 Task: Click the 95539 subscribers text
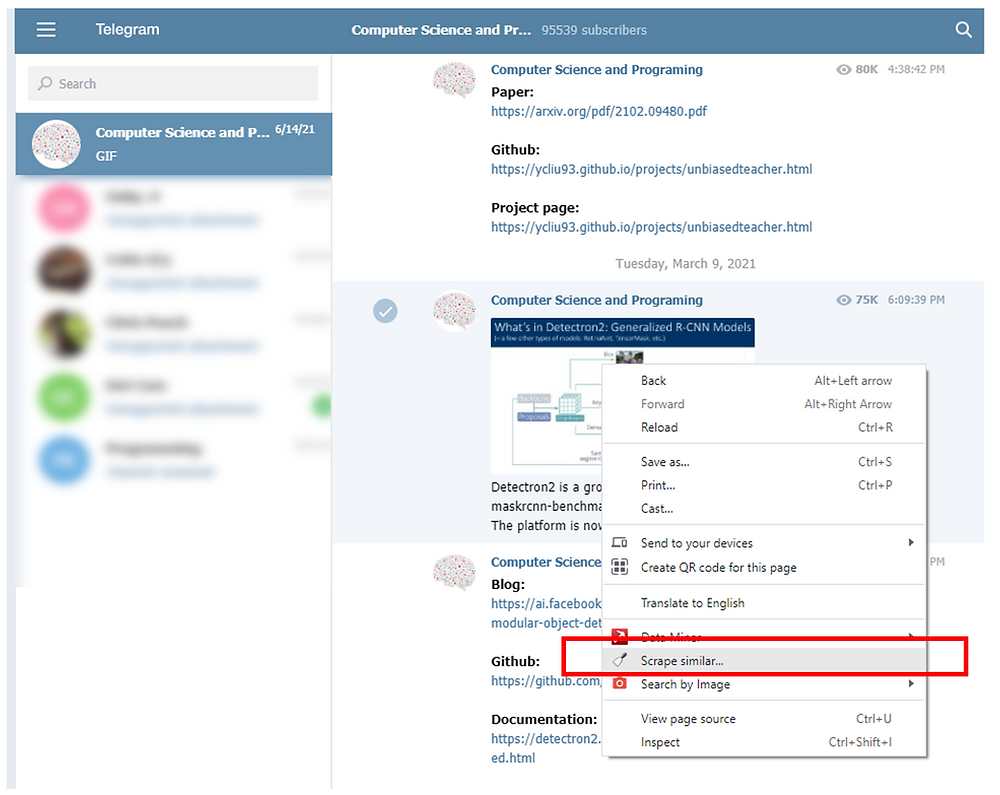pyautogui.click(x=594, y=30)
